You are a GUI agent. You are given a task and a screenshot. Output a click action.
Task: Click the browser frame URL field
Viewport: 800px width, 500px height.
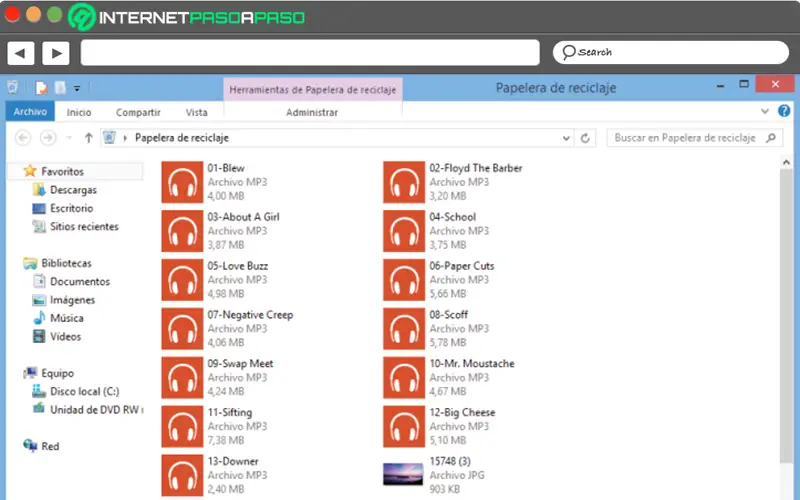[310, 53]
